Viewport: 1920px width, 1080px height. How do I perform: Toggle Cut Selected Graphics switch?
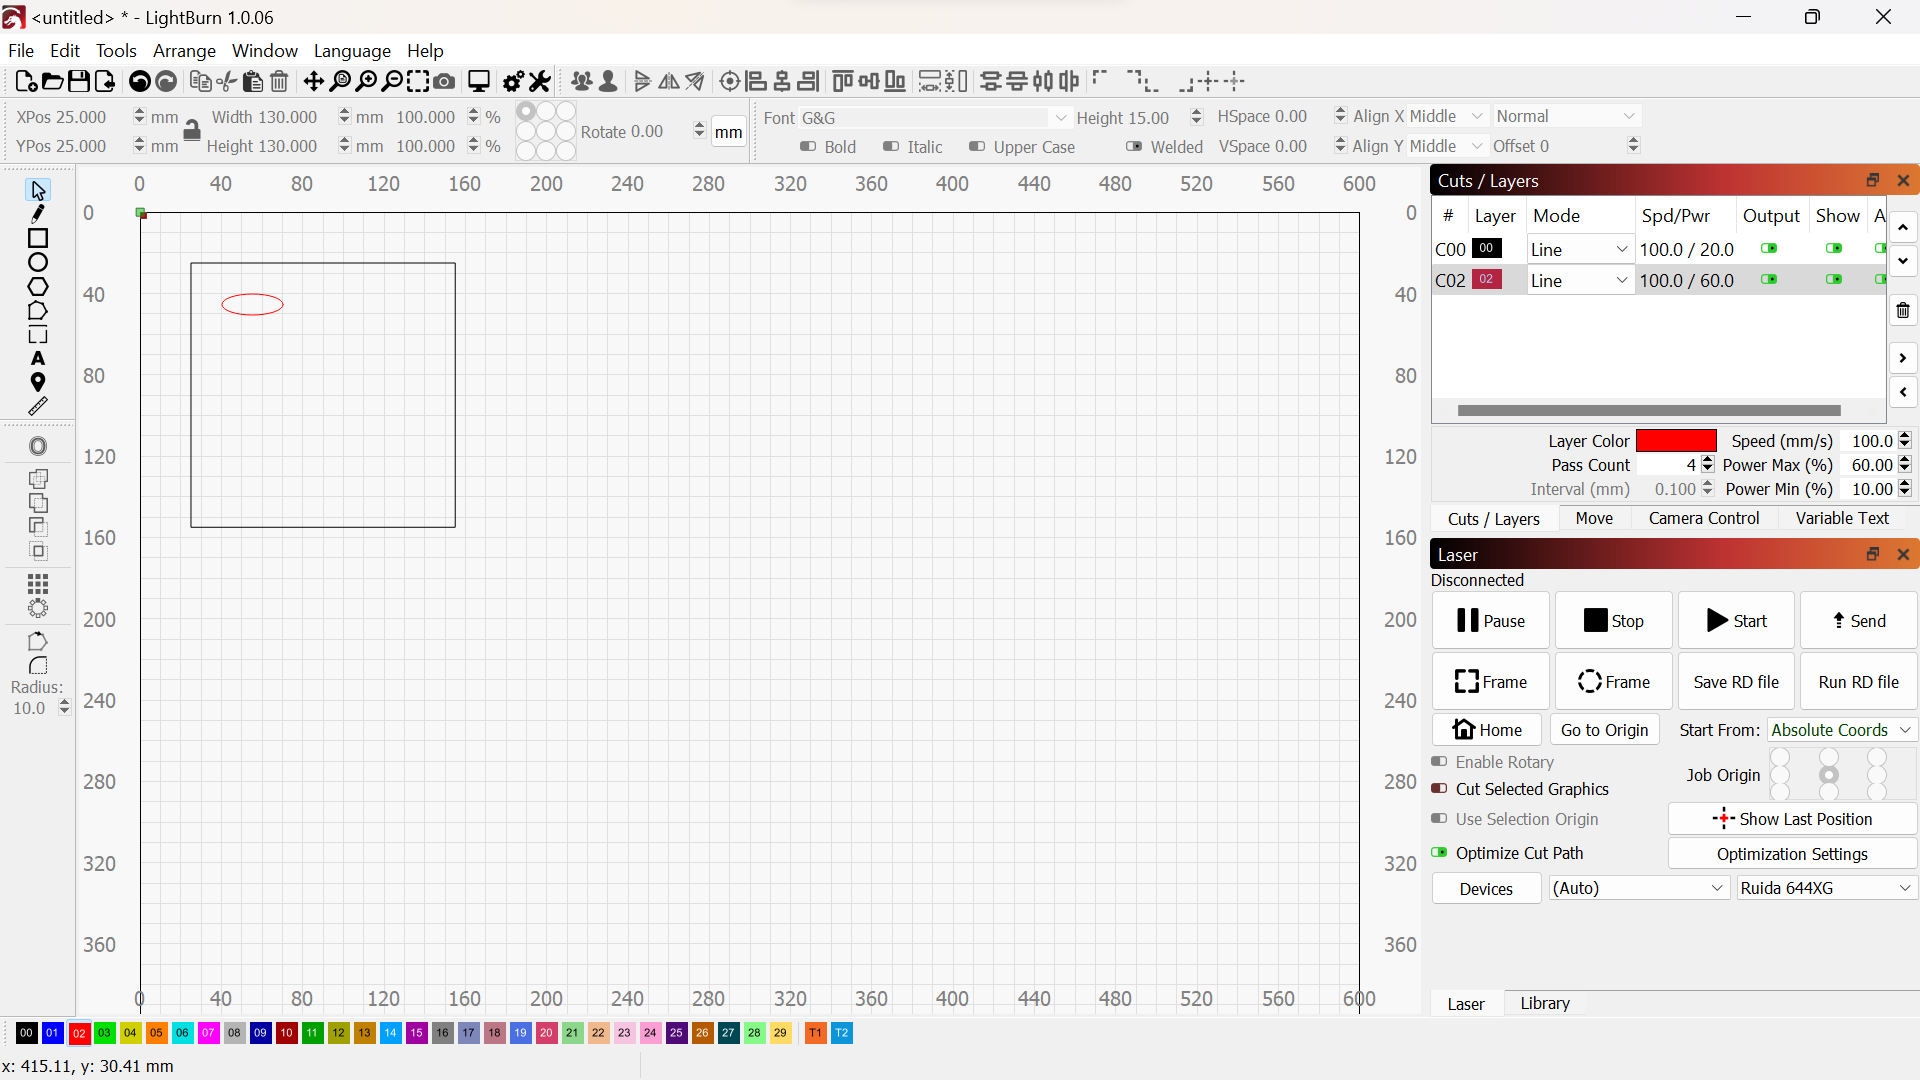pos(1439,789)
